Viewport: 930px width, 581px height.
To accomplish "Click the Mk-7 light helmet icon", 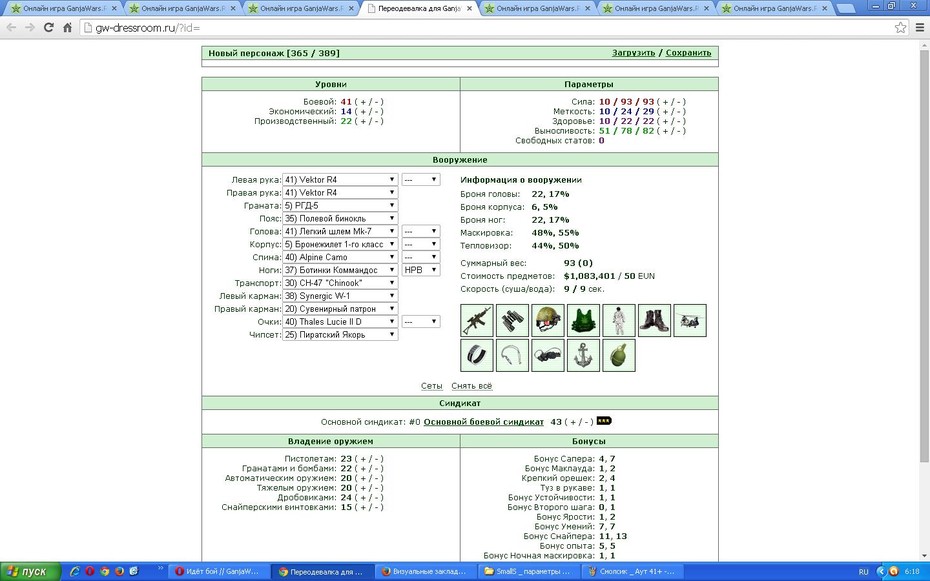I will pos(548,321).
